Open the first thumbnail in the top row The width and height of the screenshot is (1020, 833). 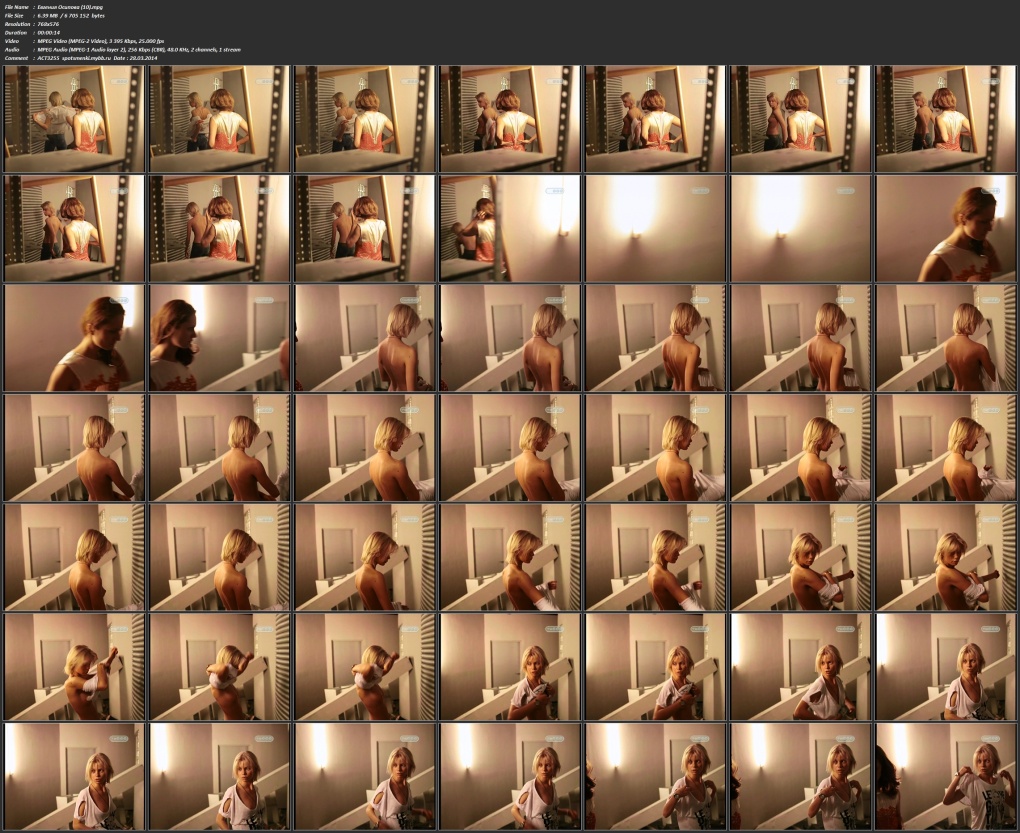coord(74,119)
